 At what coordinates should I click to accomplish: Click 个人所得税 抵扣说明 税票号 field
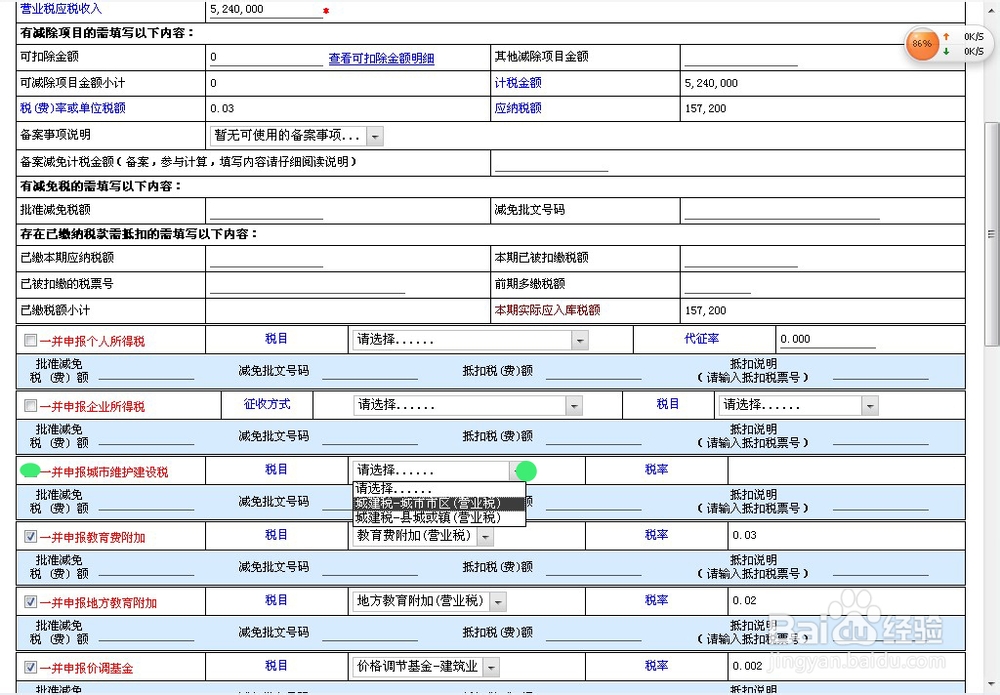881,373
